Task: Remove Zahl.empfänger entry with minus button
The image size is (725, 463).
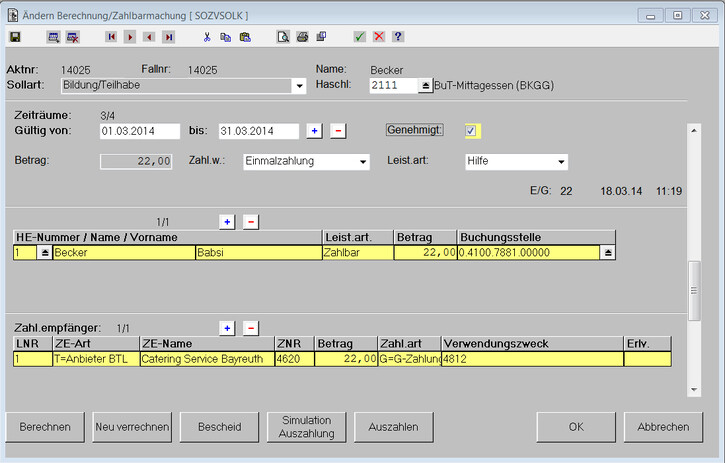Action: click(x=250, y=327)
